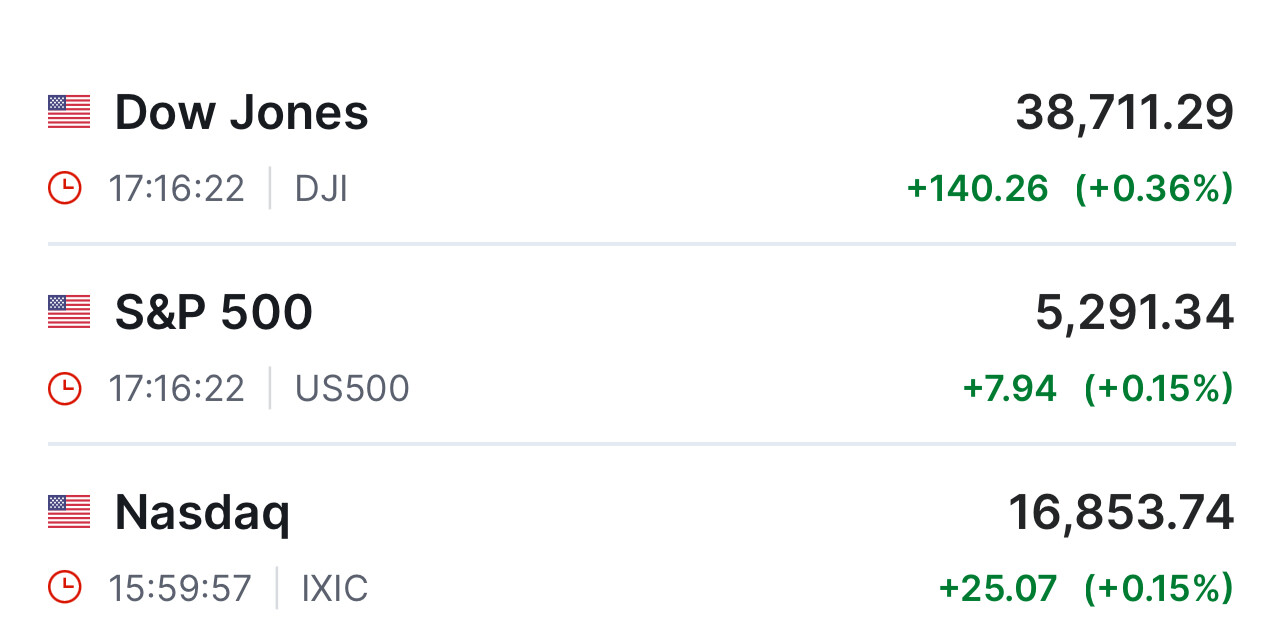
Task: Select the DJI ticker symbol
Action: (x=321, y=188)
